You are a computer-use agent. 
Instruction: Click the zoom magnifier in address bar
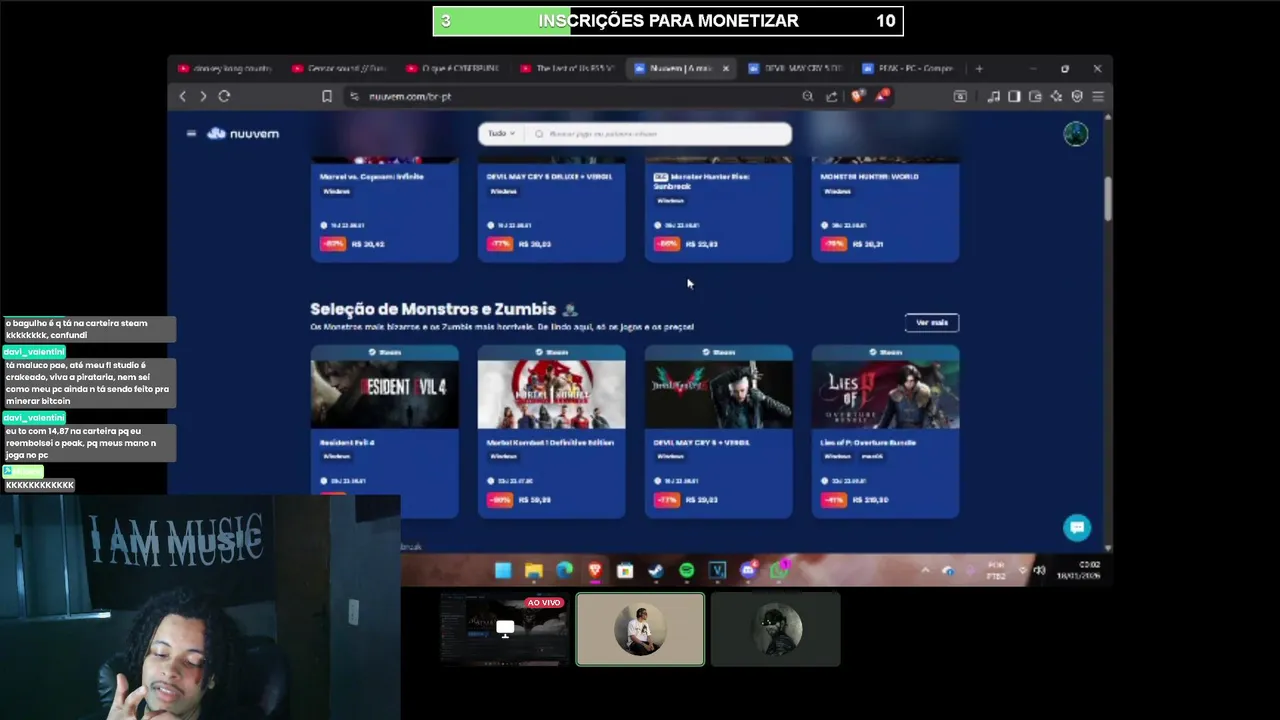click(807, 96)
